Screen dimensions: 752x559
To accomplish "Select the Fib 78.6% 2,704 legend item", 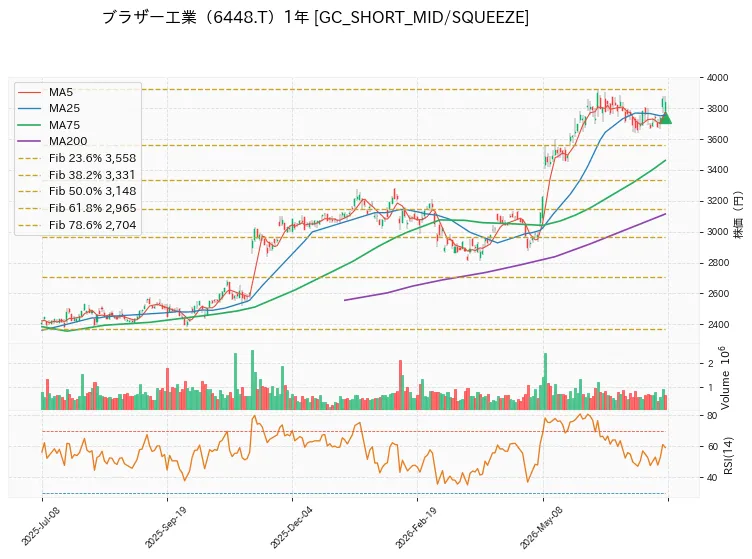I will point(77,225).
